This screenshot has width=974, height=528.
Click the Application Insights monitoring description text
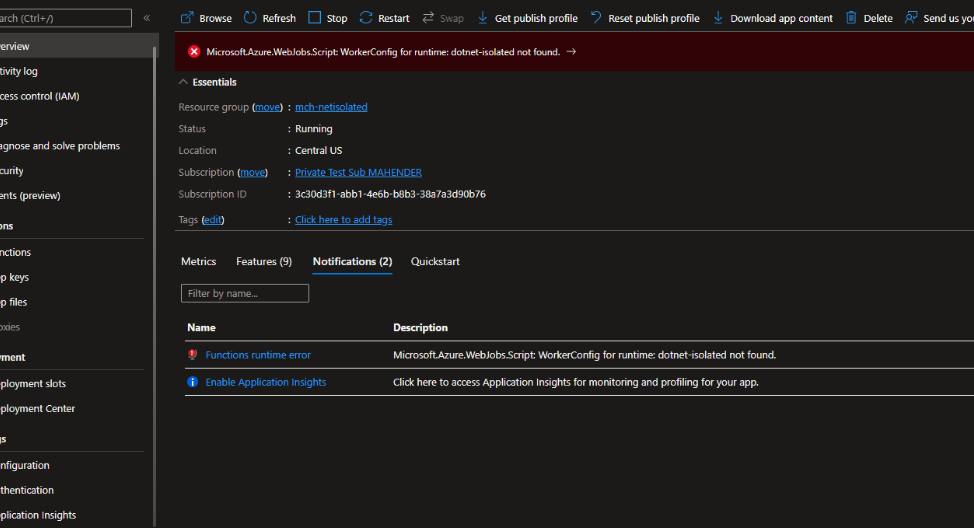coord(576,382)
